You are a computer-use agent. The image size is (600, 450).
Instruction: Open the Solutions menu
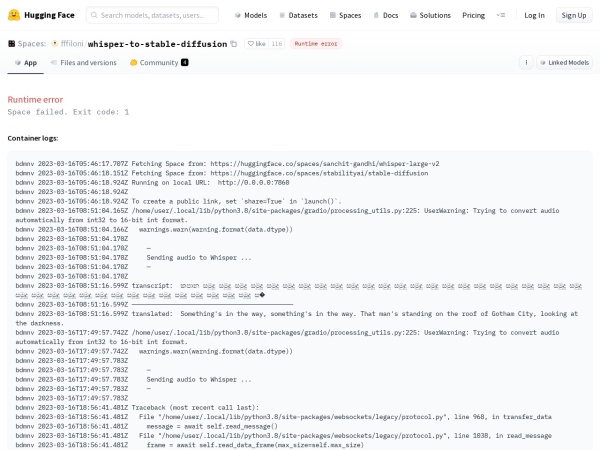pos(430,15)
